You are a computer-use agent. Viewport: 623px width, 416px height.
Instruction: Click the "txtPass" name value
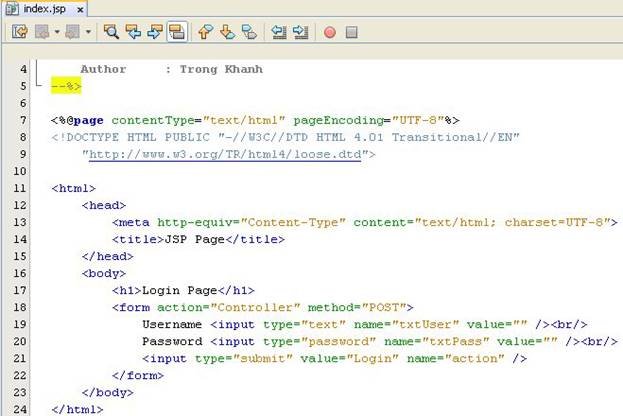(455, 341)
